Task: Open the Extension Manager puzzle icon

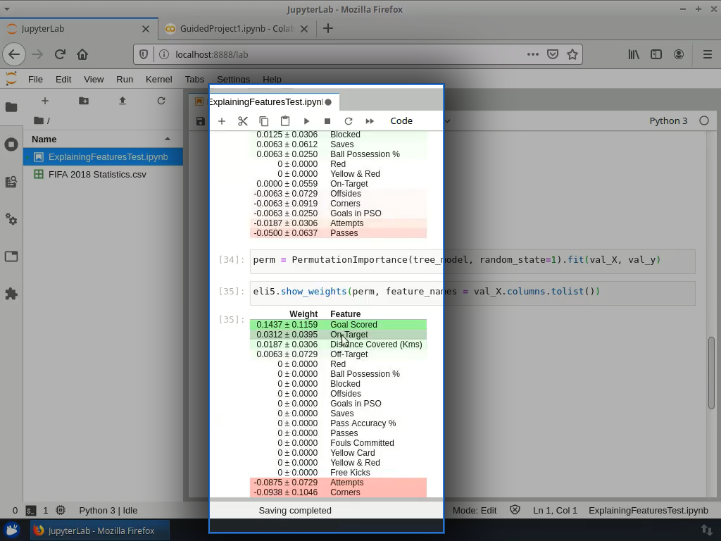Action: pos(11,294)
